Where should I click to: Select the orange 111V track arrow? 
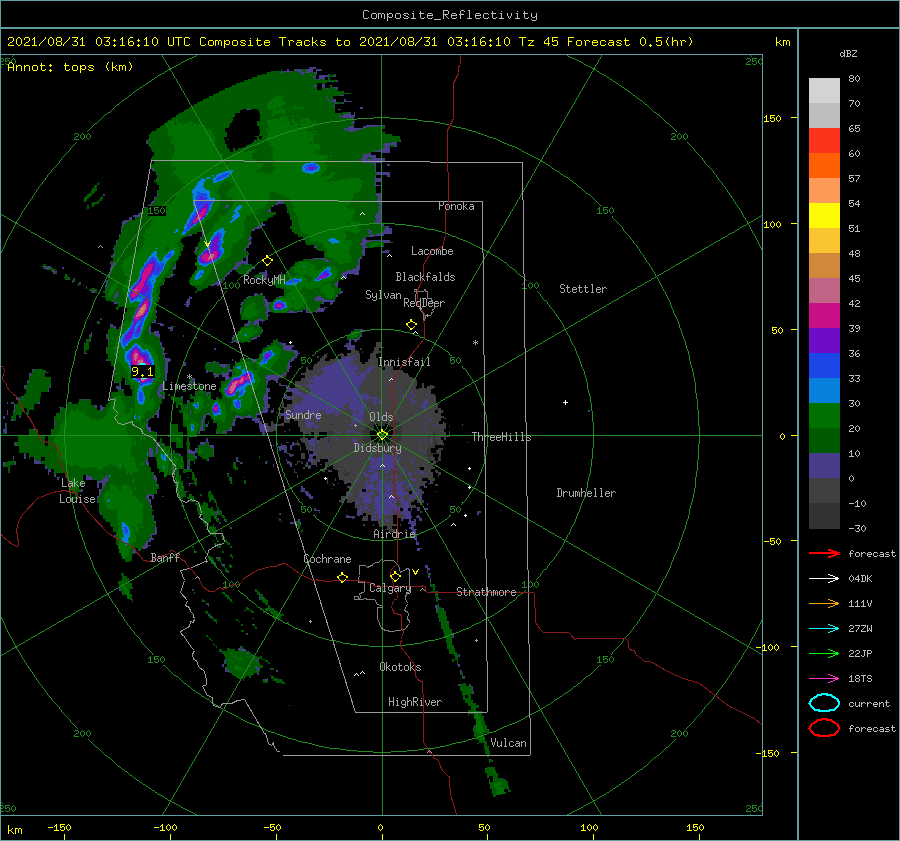coord(824,603)
